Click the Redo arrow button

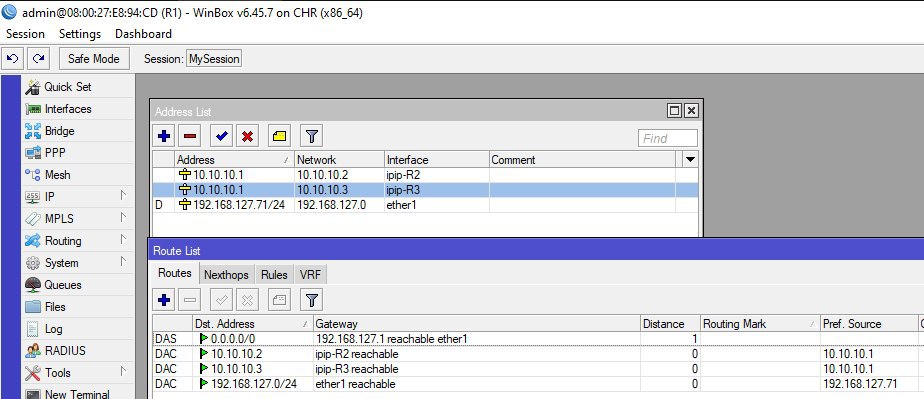coord(38,58)
